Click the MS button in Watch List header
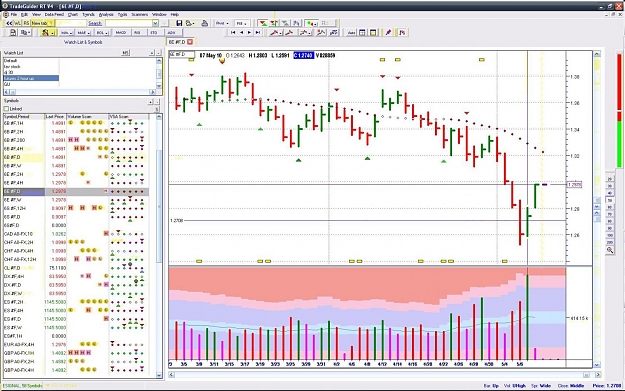The image size is (625, 391). coord(125,53)
